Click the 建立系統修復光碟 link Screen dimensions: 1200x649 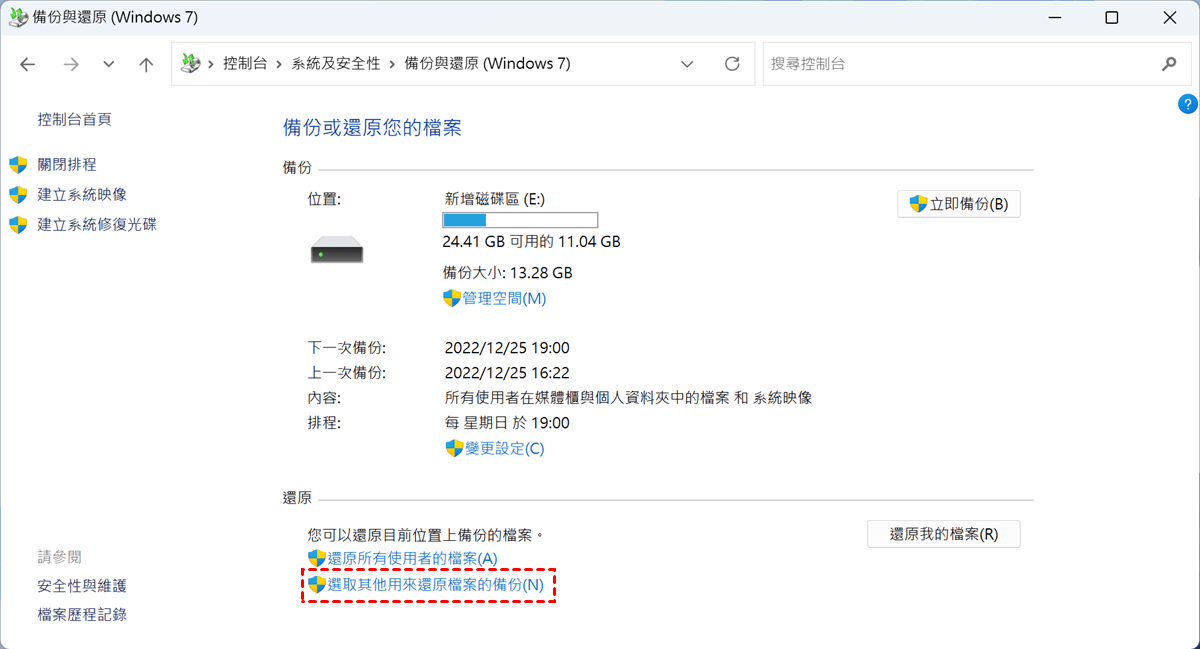(x=97, y=224)
